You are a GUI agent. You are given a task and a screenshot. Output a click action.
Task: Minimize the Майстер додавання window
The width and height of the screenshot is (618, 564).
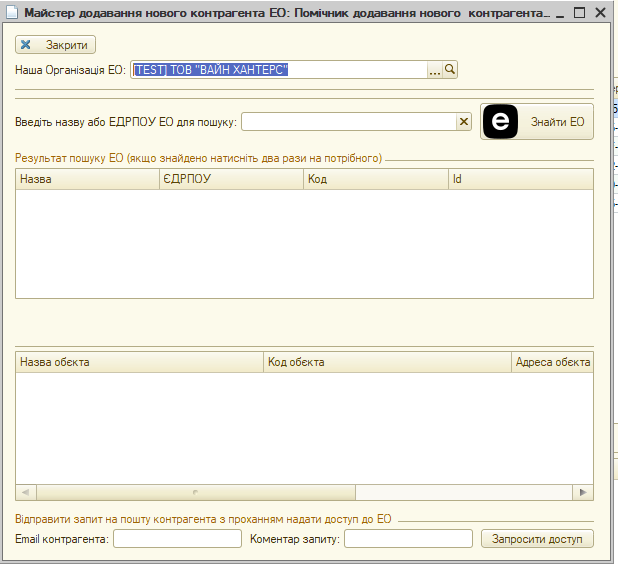(560, 13)
